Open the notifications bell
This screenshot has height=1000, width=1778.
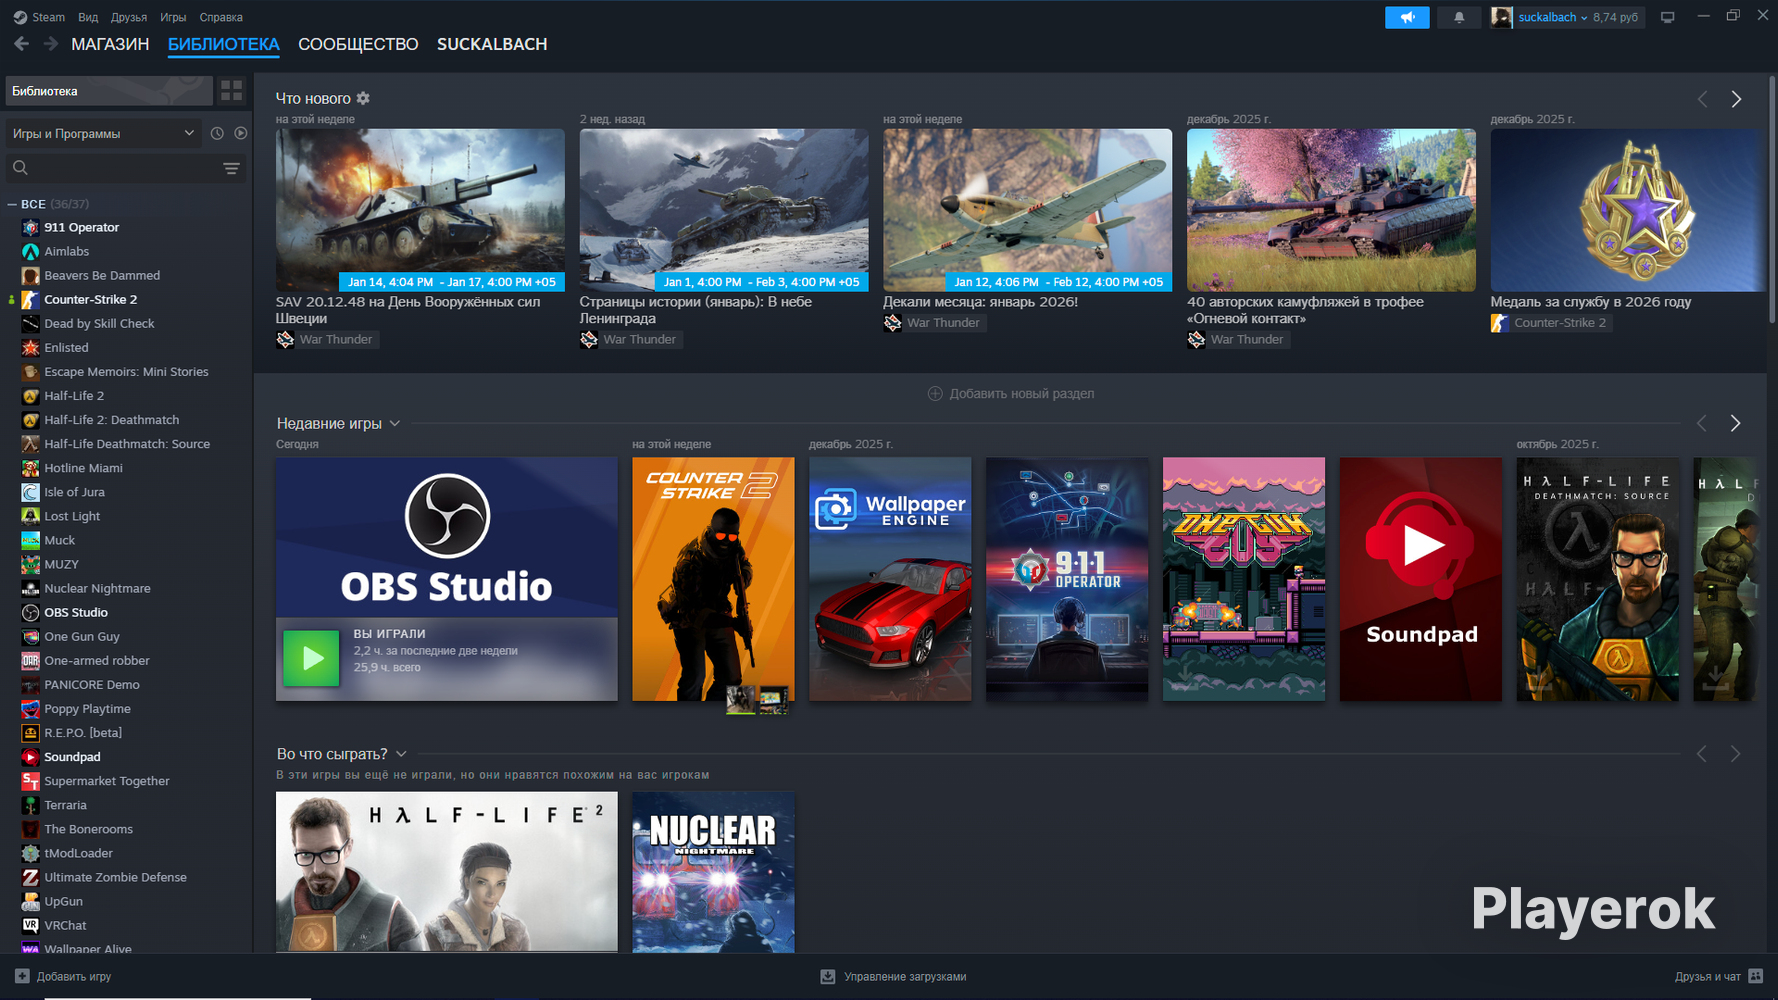pyautogui.click(x=1459, y=17)
